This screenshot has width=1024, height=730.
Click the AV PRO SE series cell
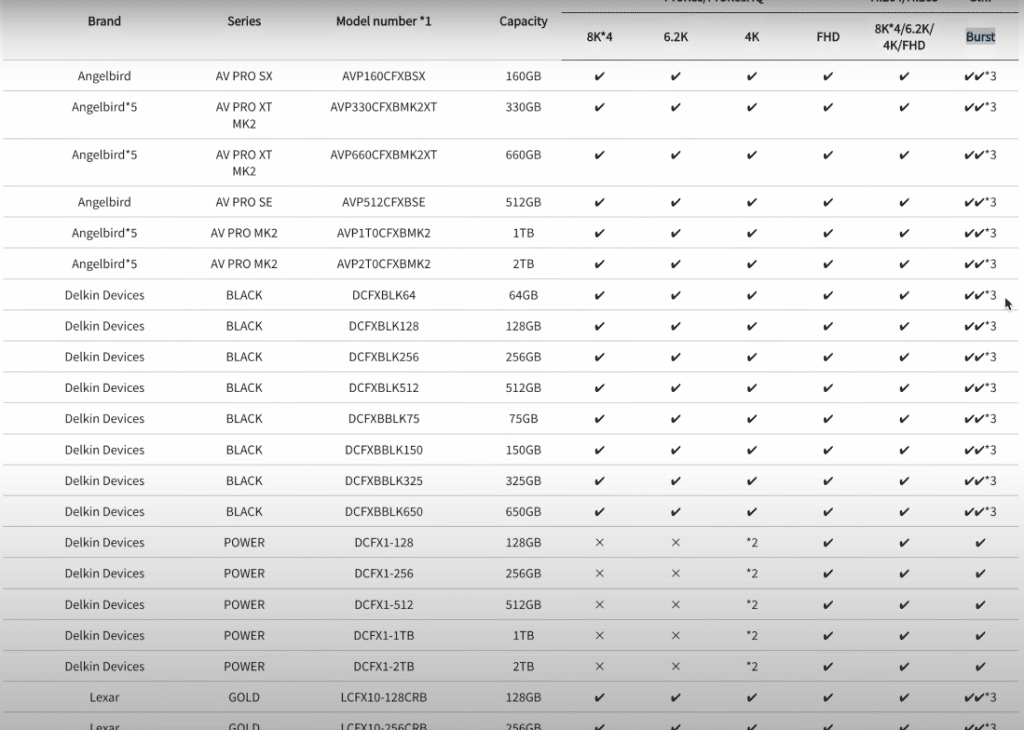(244, 202)
